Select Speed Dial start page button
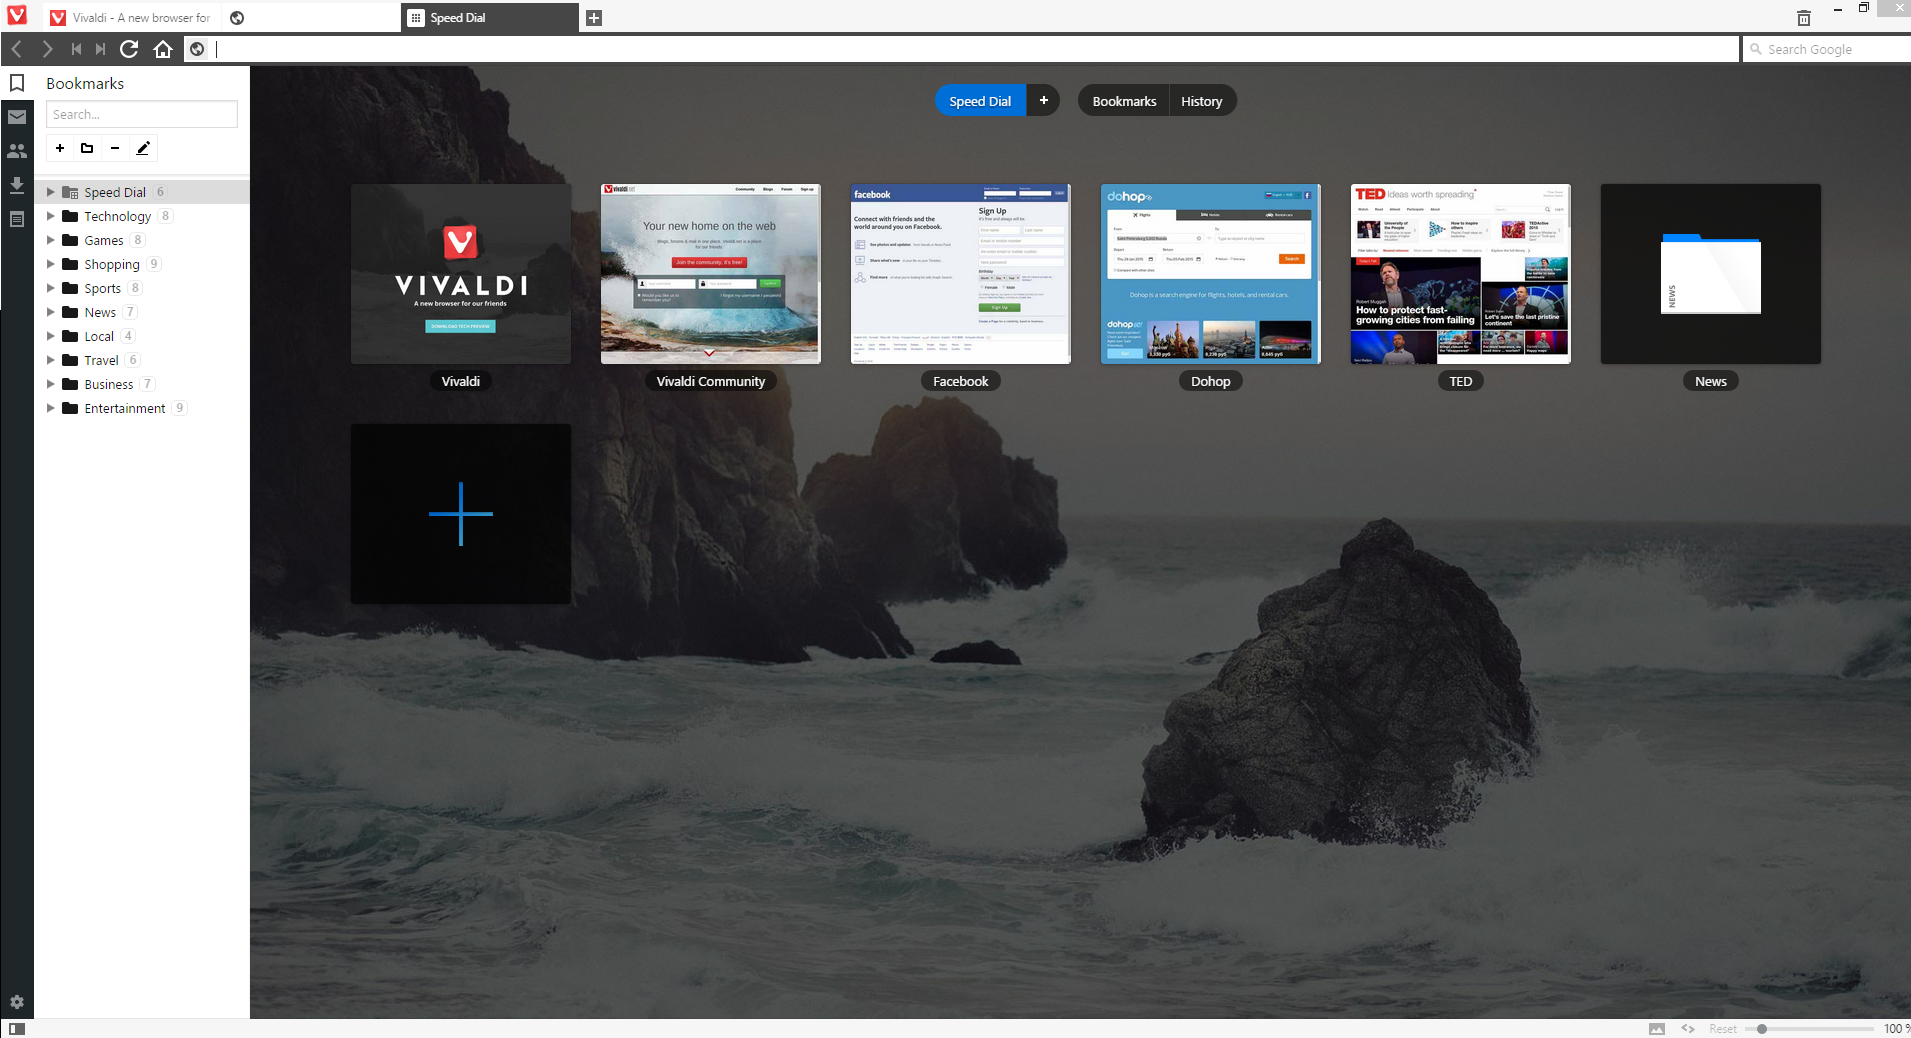This screenshot has width=1911, height=1038. 980,100
